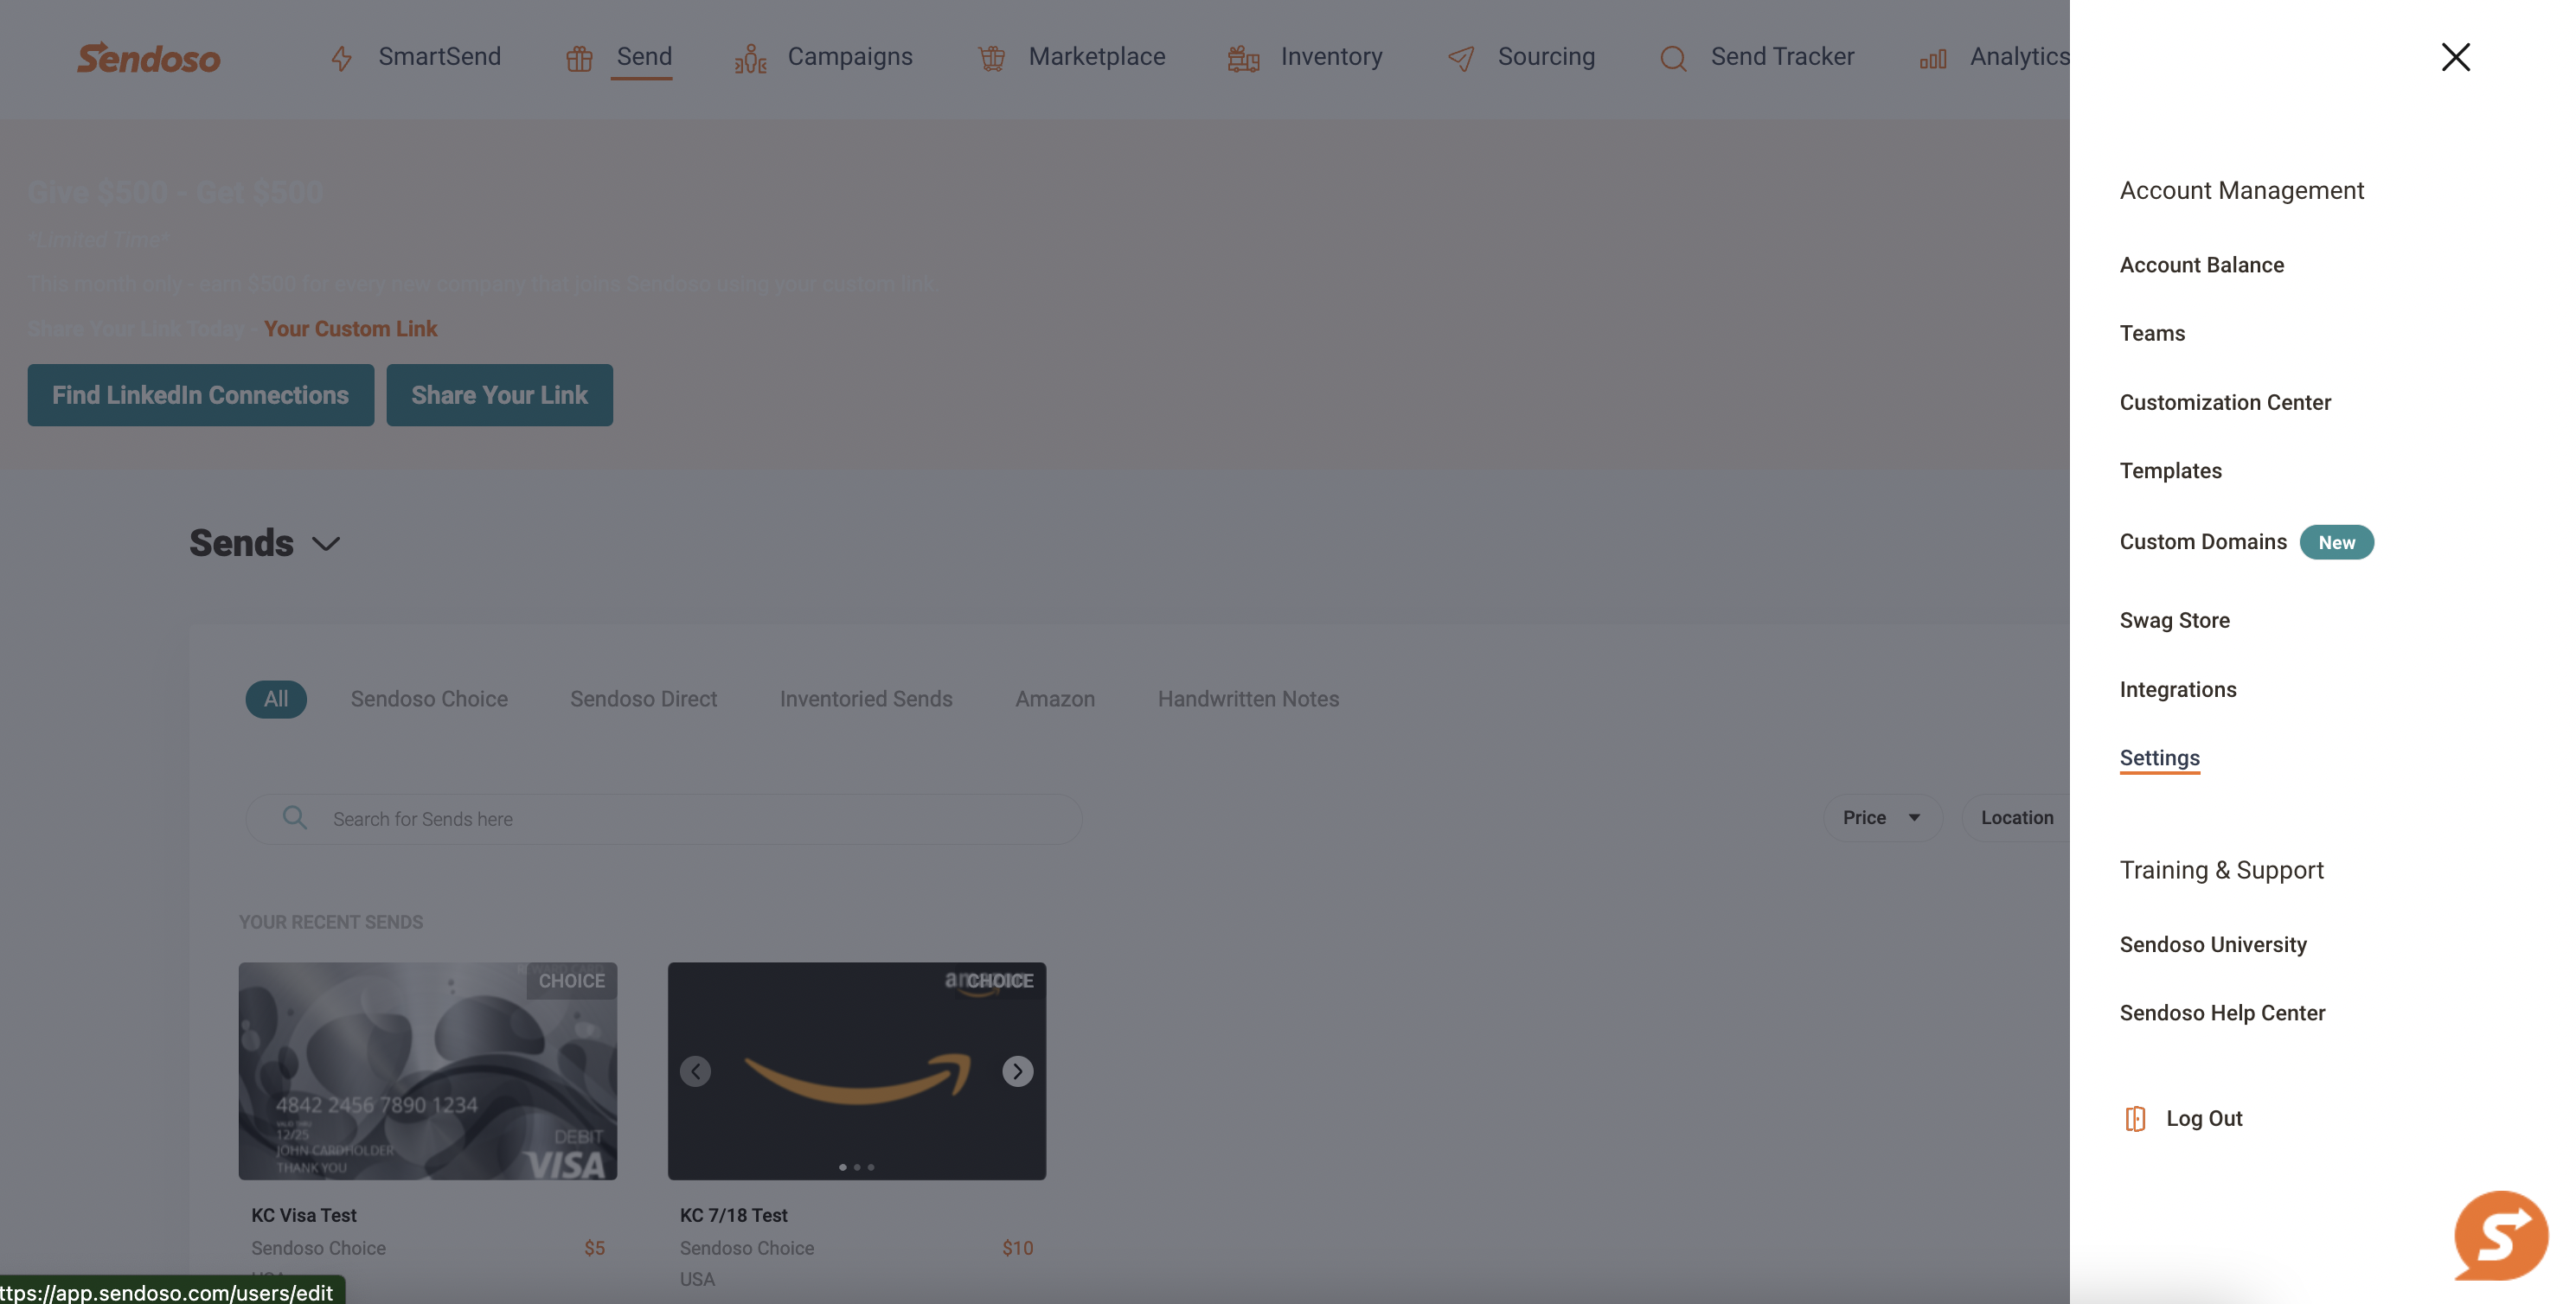Click the Send Tracker magnifier icon
Screen dimensions: 2576x1304
point(1673,59)
